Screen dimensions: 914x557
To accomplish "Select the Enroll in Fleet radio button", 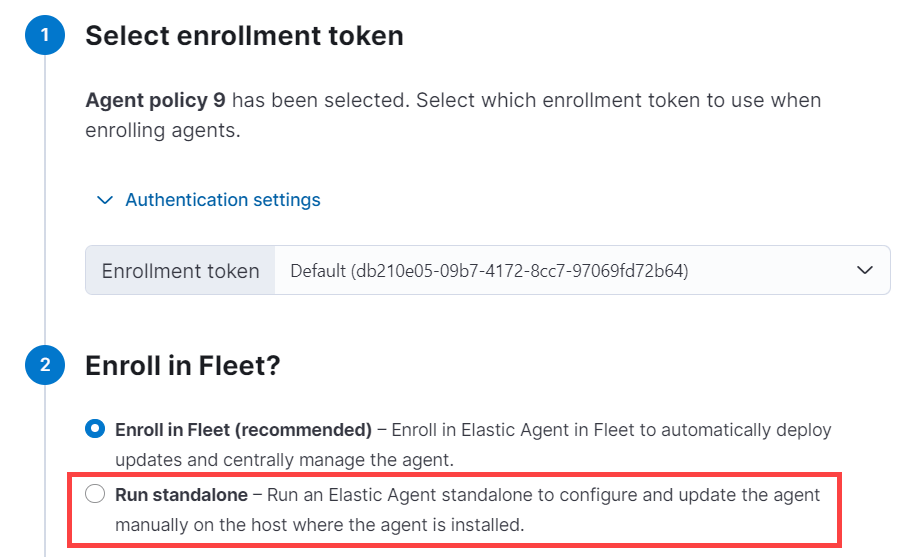I will 95,430.
